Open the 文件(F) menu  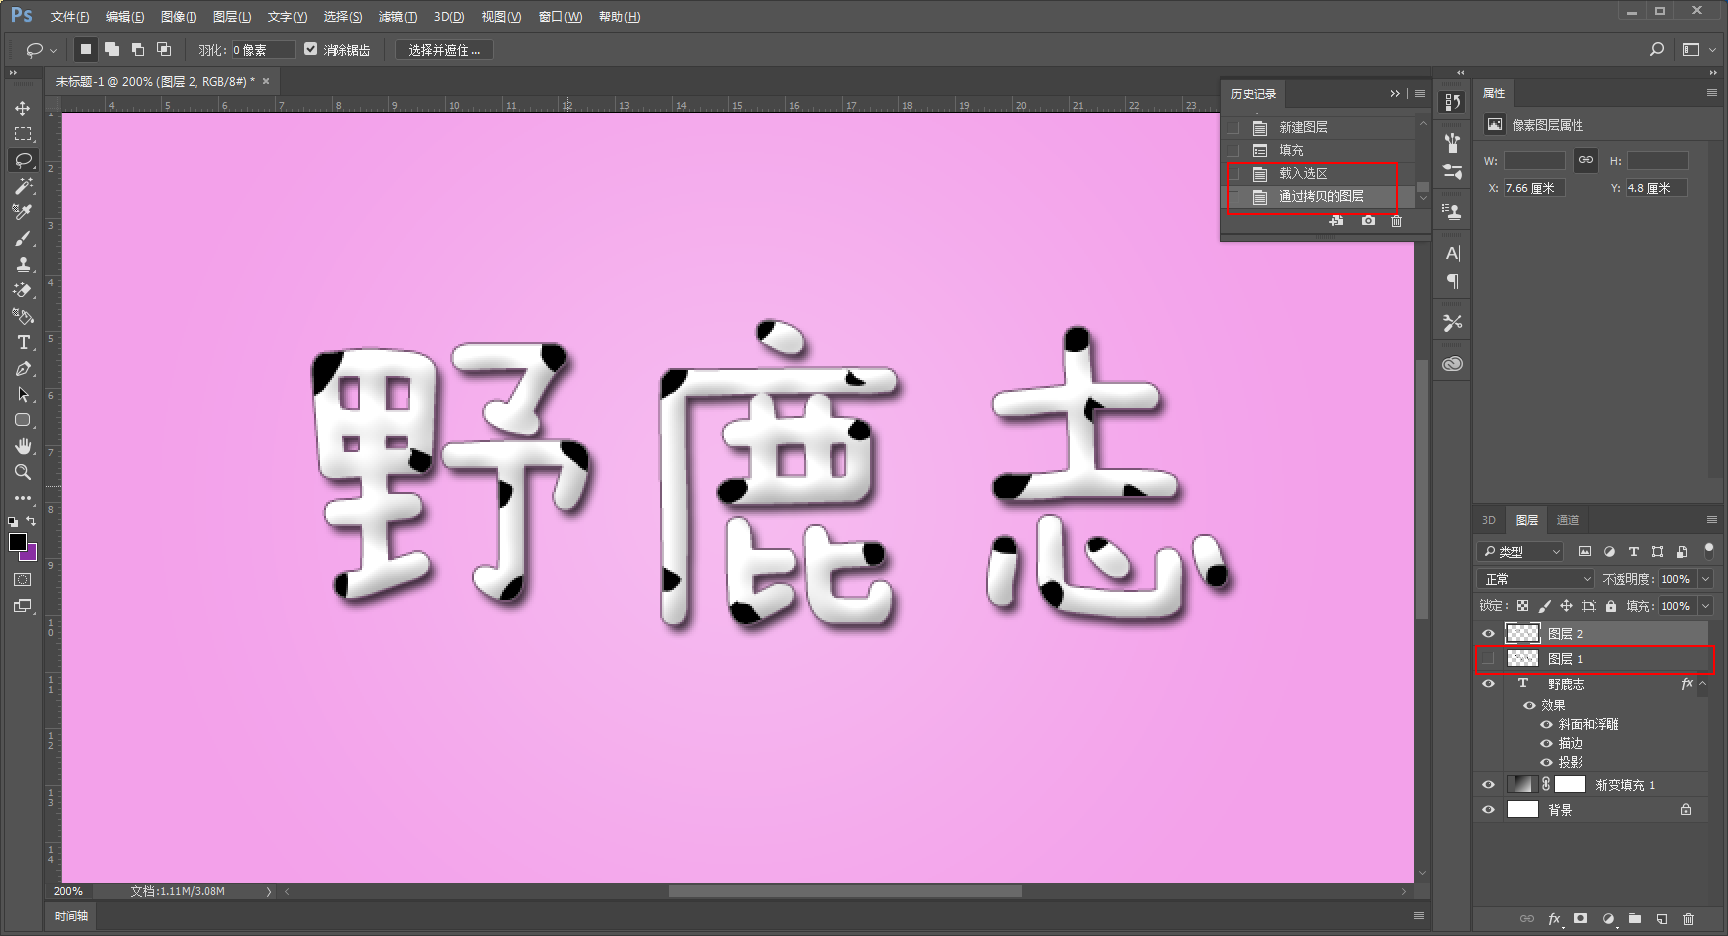[70, 17]
